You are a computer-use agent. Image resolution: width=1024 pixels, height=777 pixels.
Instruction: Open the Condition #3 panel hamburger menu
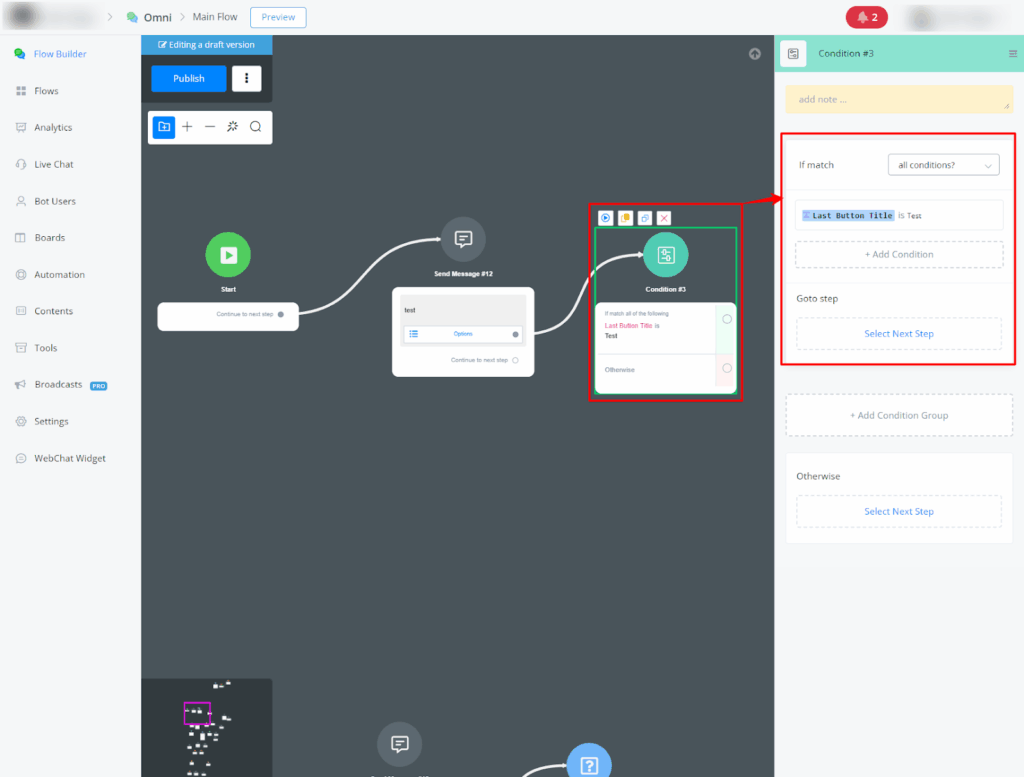pyautogui.click(x=1012, y=53)
